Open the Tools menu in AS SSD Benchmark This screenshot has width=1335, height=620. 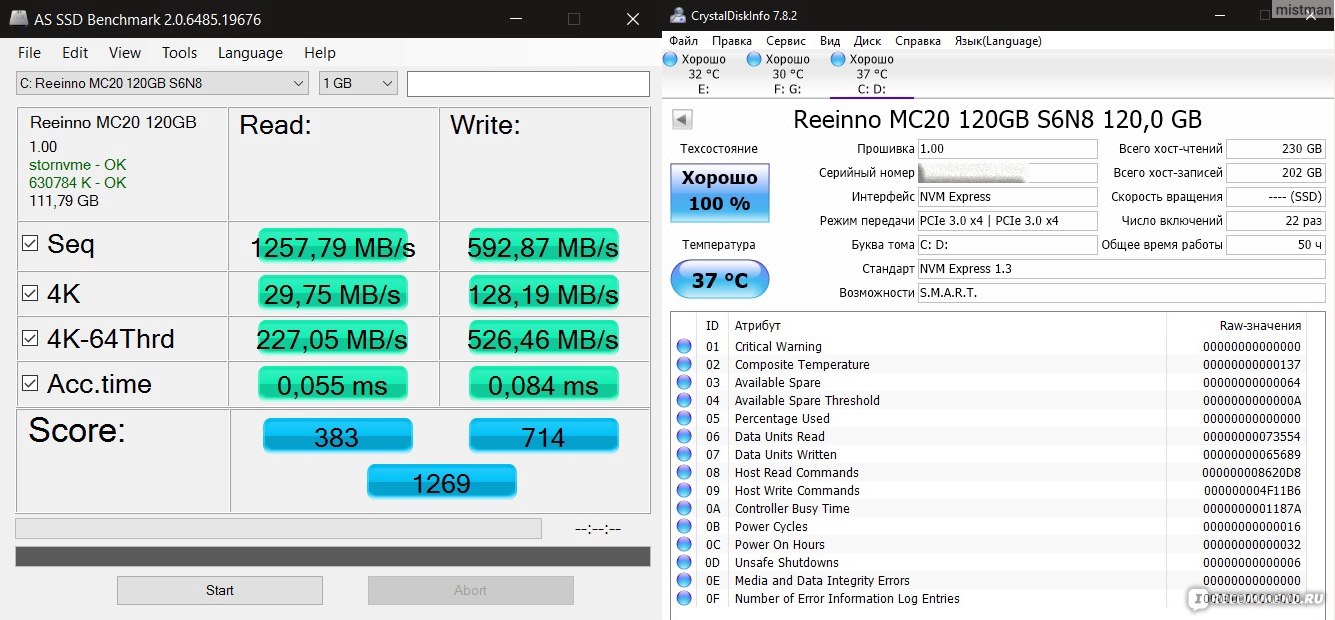pos(180,53)
